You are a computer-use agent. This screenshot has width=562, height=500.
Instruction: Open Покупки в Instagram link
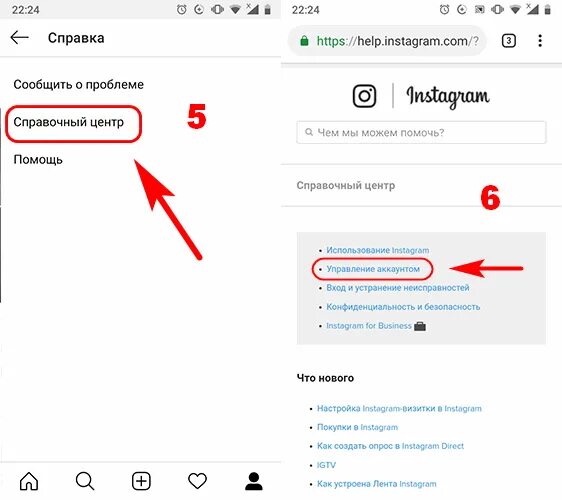(357, 427)
